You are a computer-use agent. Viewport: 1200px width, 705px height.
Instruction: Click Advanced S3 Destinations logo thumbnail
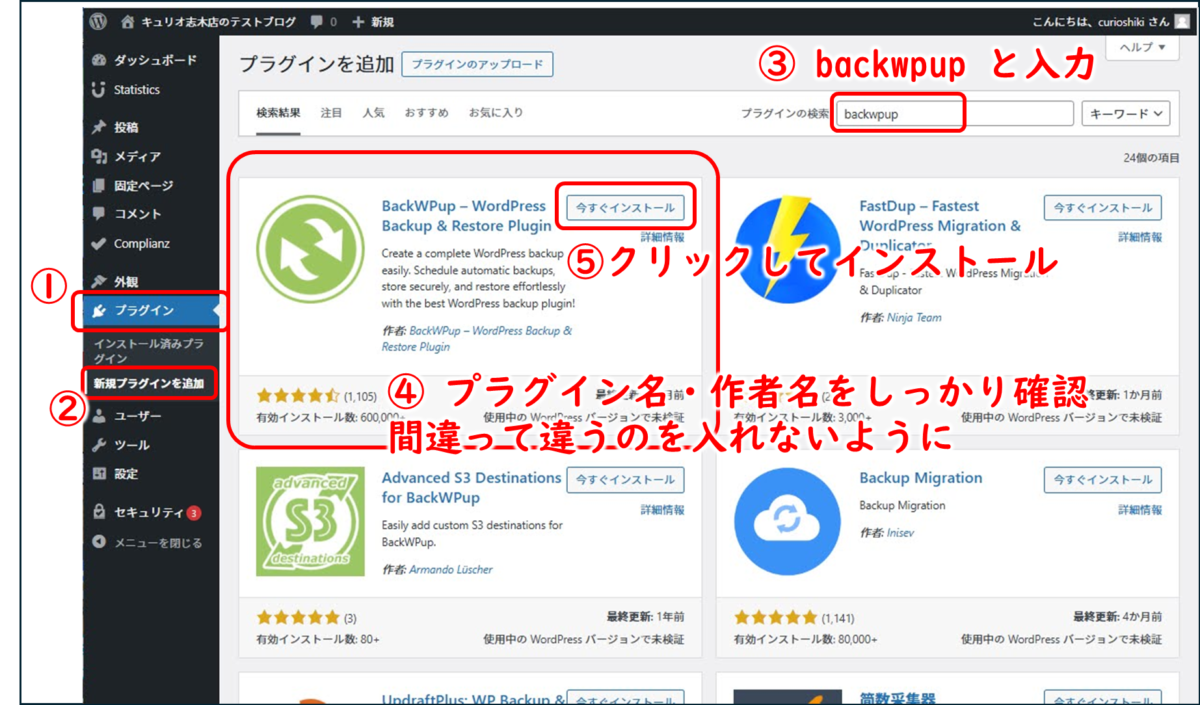tap(311, 522)
